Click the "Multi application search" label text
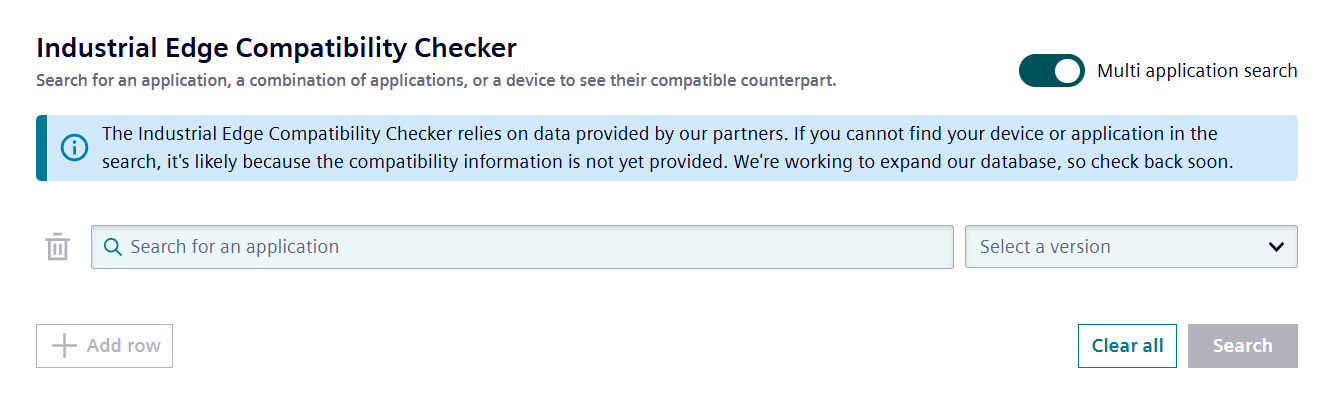Image resolution: width=1320 pixels, height=412 pixels. point(1197,71)
